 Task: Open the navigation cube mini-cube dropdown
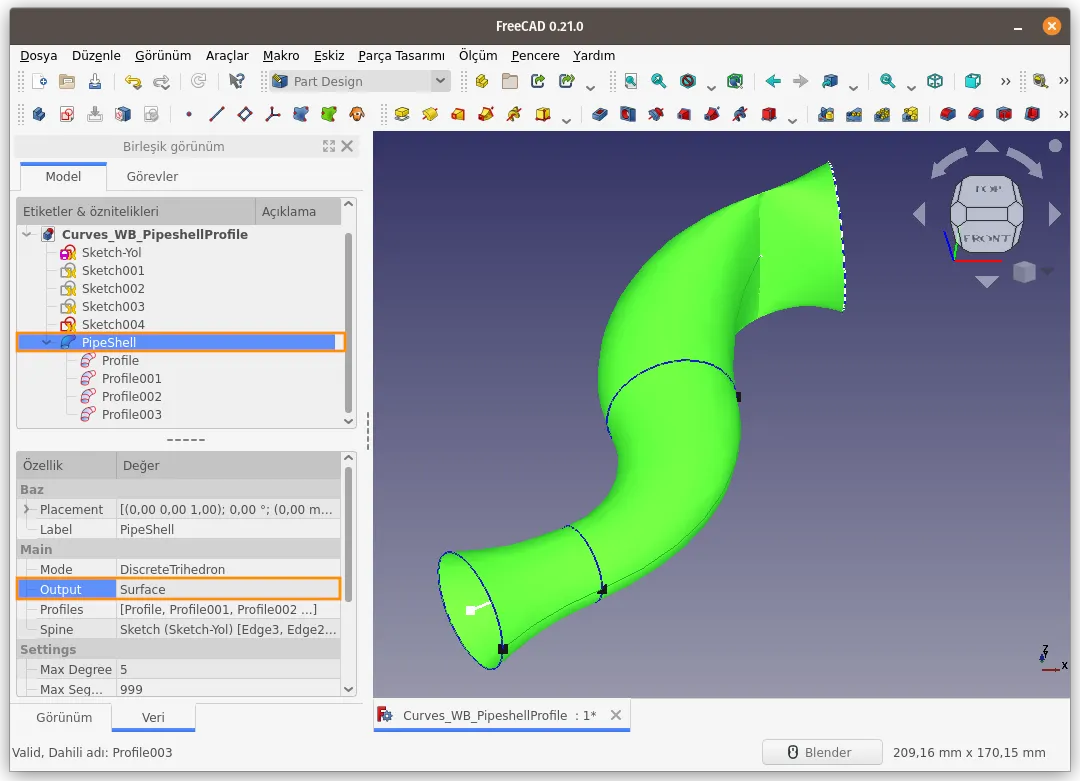pyautogui.click(x=1048, y=271)
